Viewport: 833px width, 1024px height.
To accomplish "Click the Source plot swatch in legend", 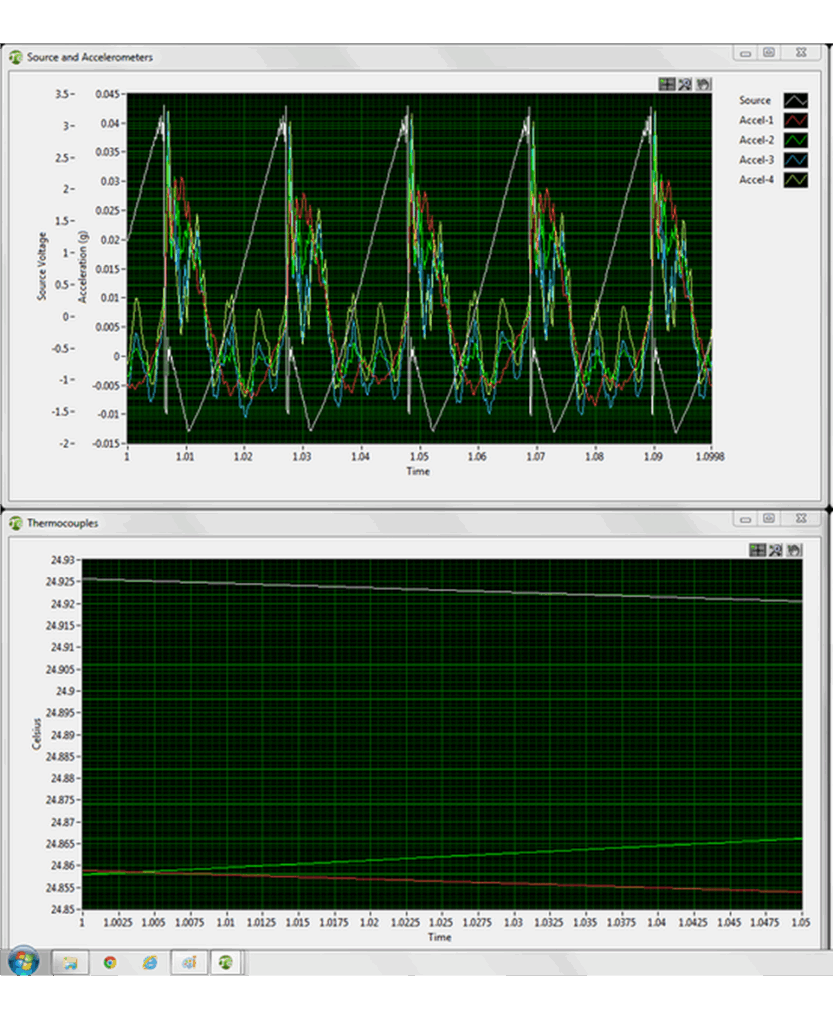I will (795, 101).
